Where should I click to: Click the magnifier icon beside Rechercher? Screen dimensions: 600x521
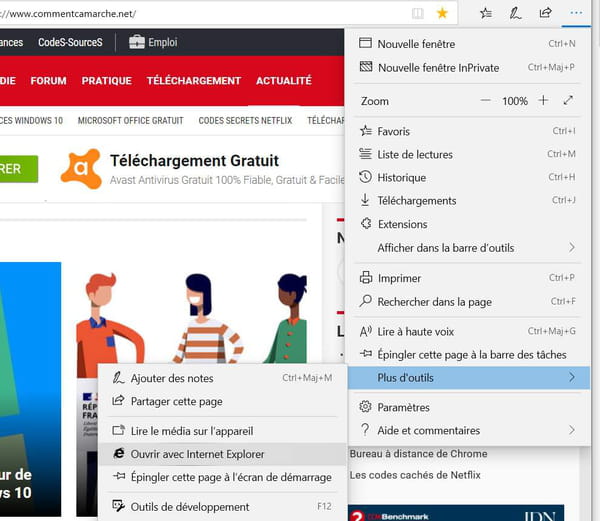[365, 301]
